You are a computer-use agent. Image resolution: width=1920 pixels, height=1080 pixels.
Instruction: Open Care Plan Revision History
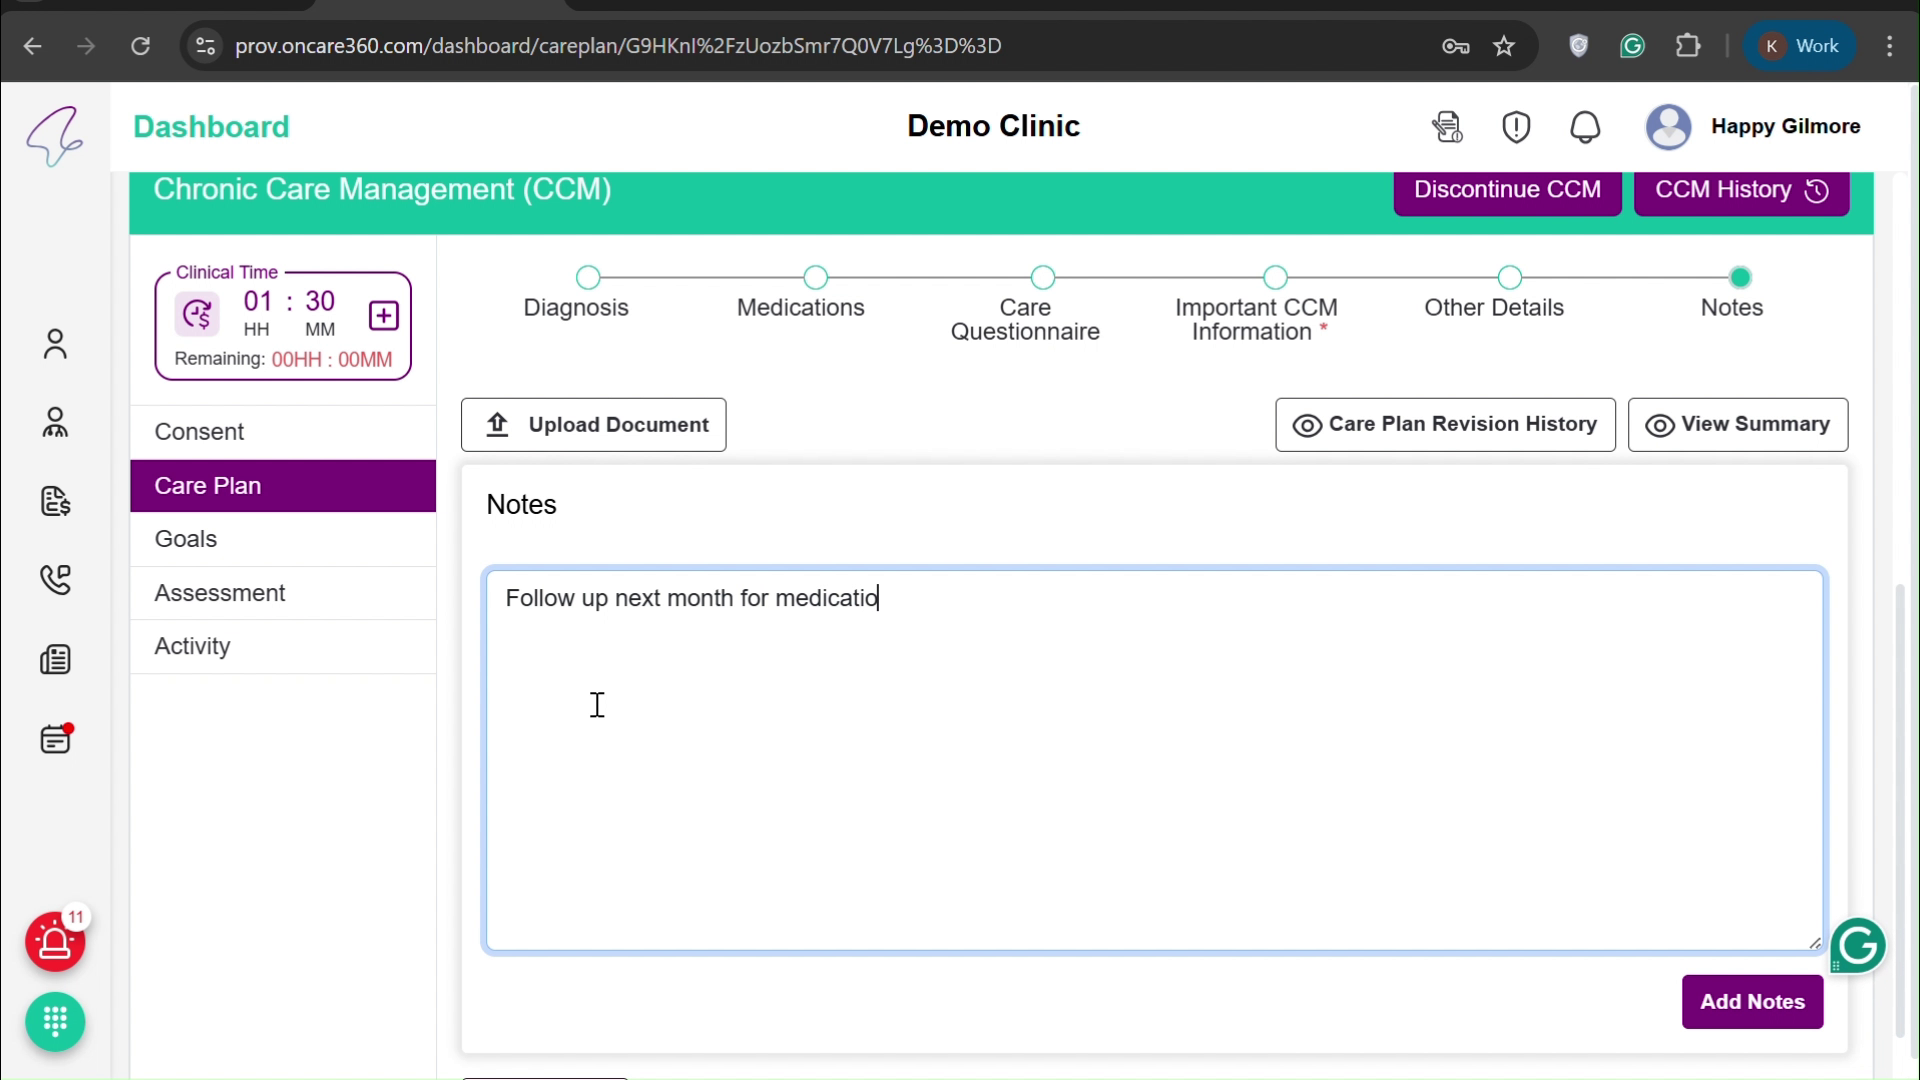click(1445, 424)
